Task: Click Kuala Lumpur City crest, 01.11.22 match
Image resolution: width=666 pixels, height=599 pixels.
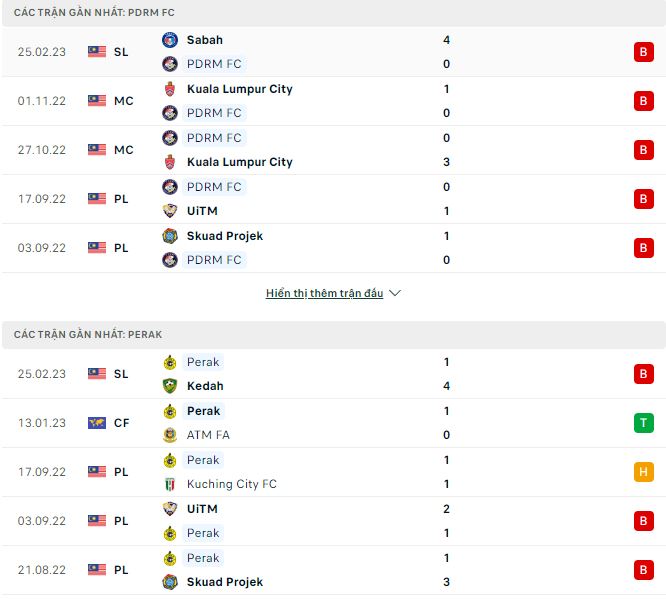Action: [169, 89]
